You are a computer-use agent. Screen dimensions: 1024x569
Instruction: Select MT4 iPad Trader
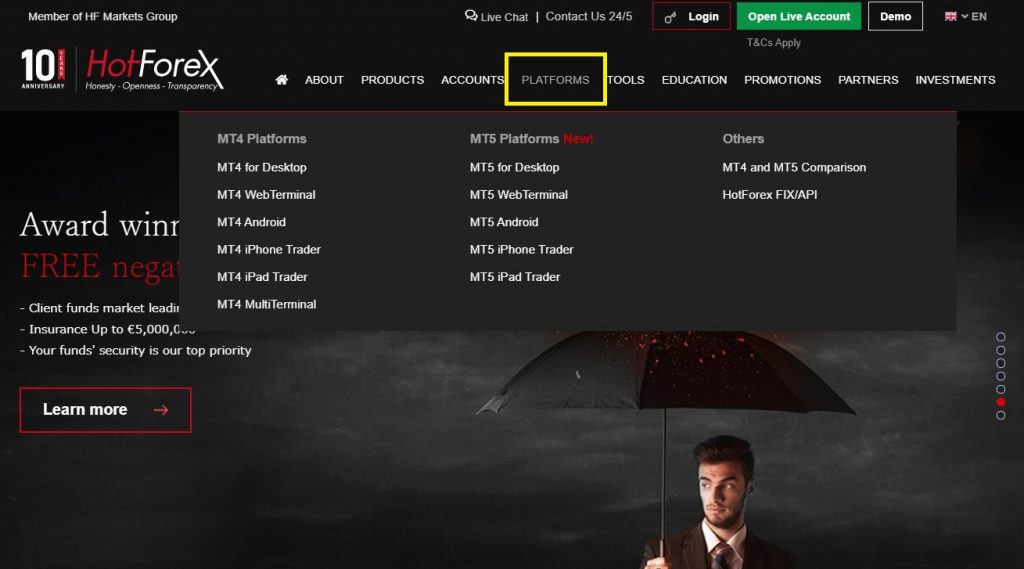point(262,277)
